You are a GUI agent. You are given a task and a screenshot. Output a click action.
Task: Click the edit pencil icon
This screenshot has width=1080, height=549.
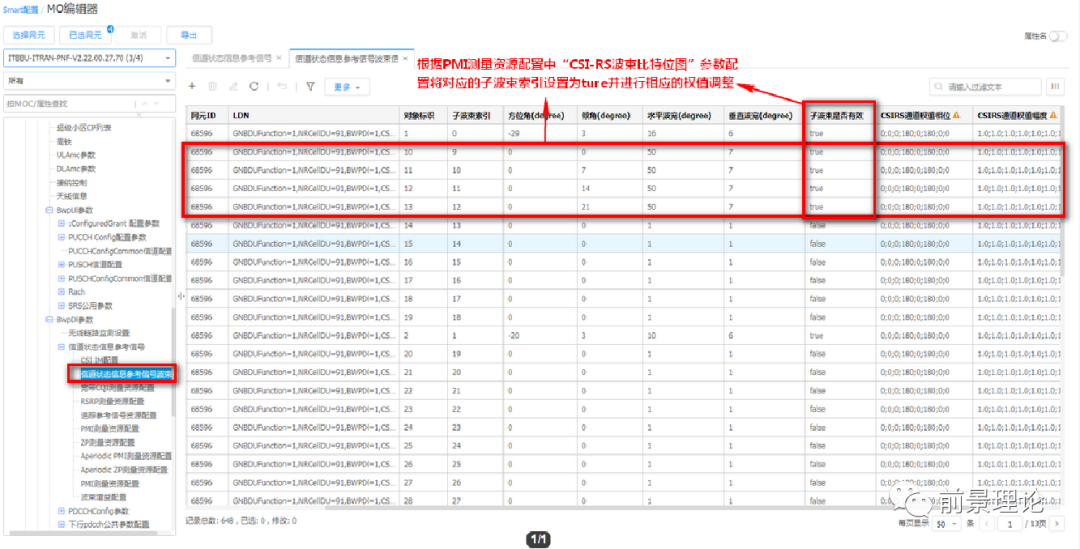point(233,87)
